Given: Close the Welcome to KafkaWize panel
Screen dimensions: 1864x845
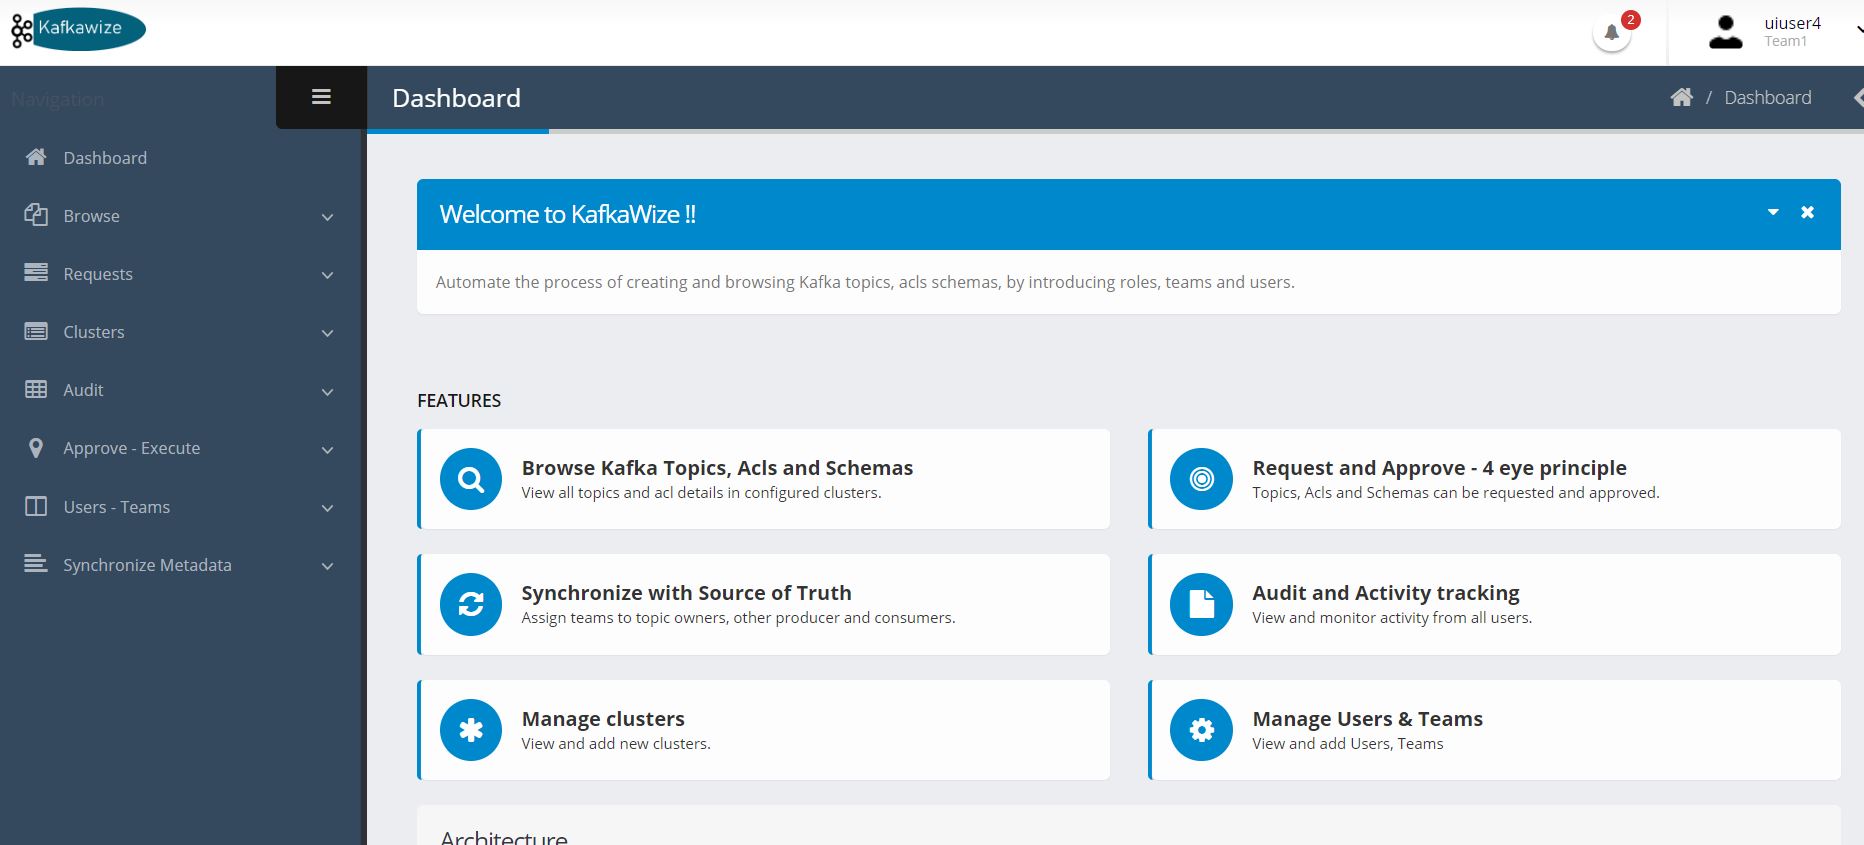Looking at the screenshot, I should [1807, 212].
